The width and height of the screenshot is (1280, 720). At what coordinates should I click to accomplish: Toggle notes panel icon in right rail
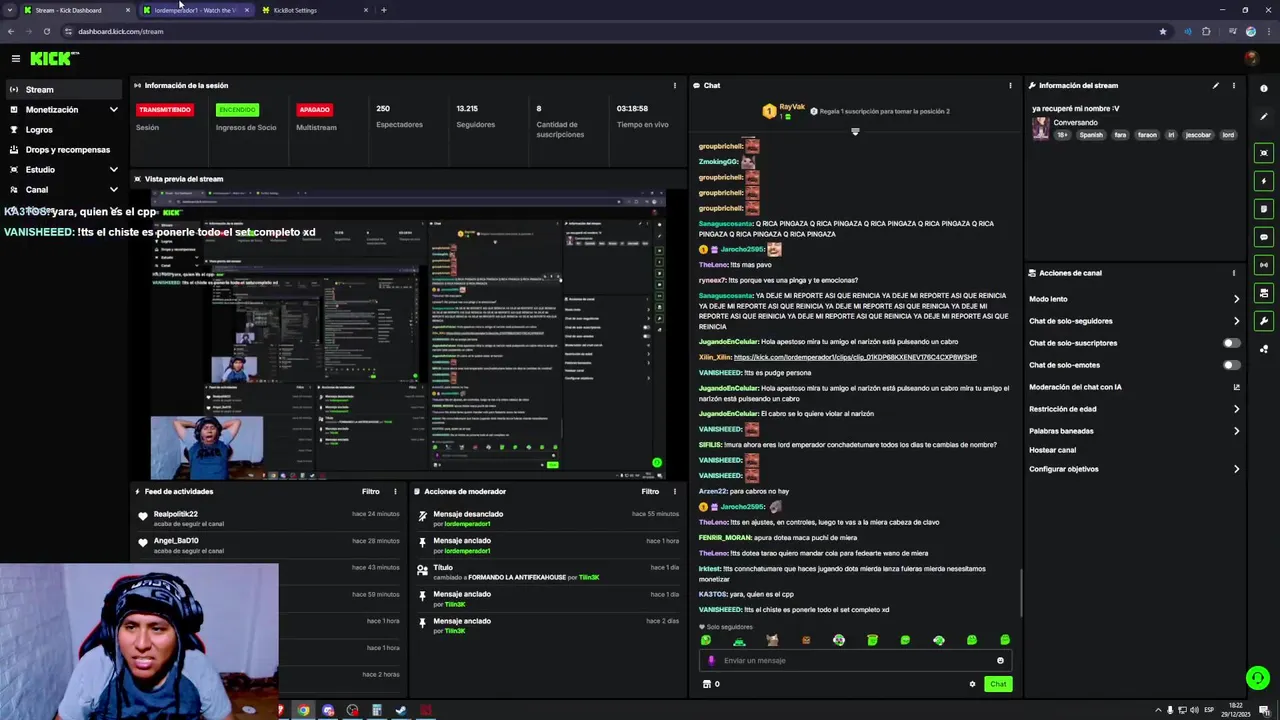tap(1264, 209)
